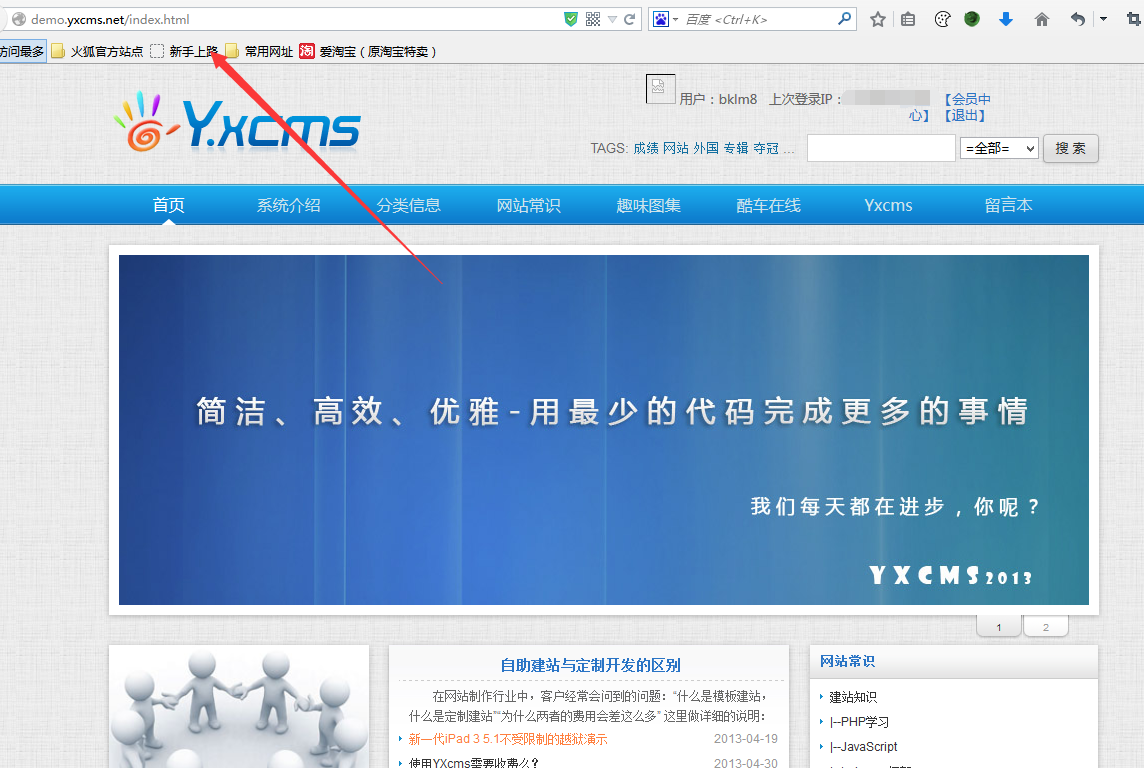Select the 酷车在线 navigation tab
Image resolution: width=1144 pixels, height=768 pixels.
tap(768, 205)
